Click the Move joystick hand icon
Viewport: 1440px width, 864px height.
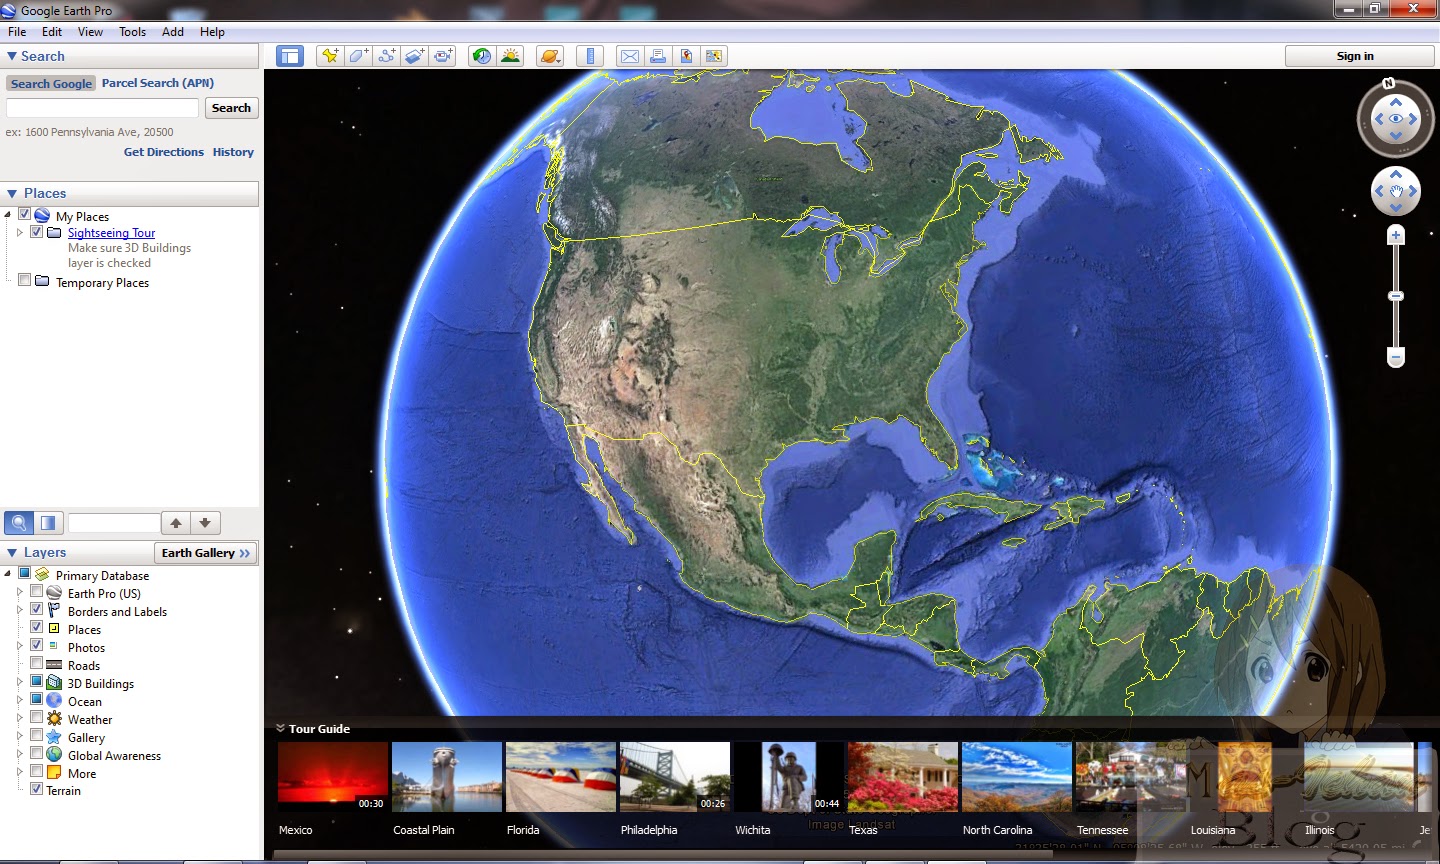click(x=1396, y=191)
